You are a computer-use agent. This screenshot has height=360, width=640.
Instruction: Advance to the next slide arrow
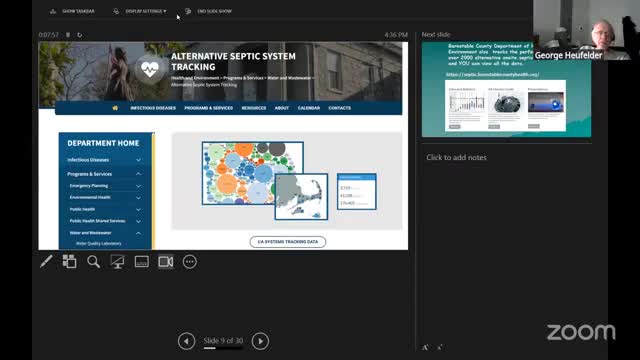click(x=260, y=341)
